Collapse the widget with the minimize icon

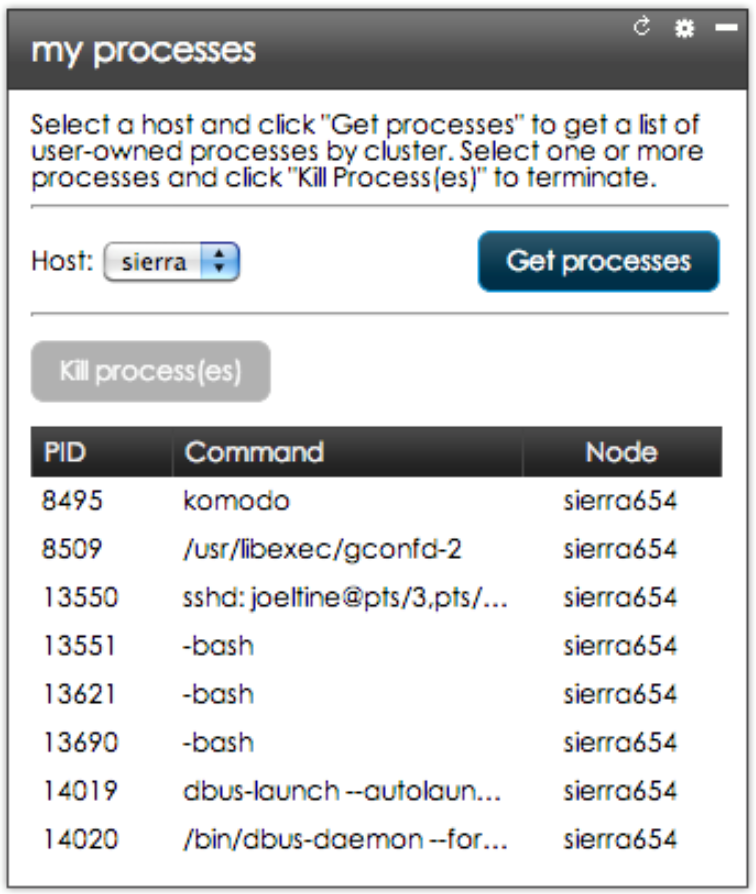(726, 29)
